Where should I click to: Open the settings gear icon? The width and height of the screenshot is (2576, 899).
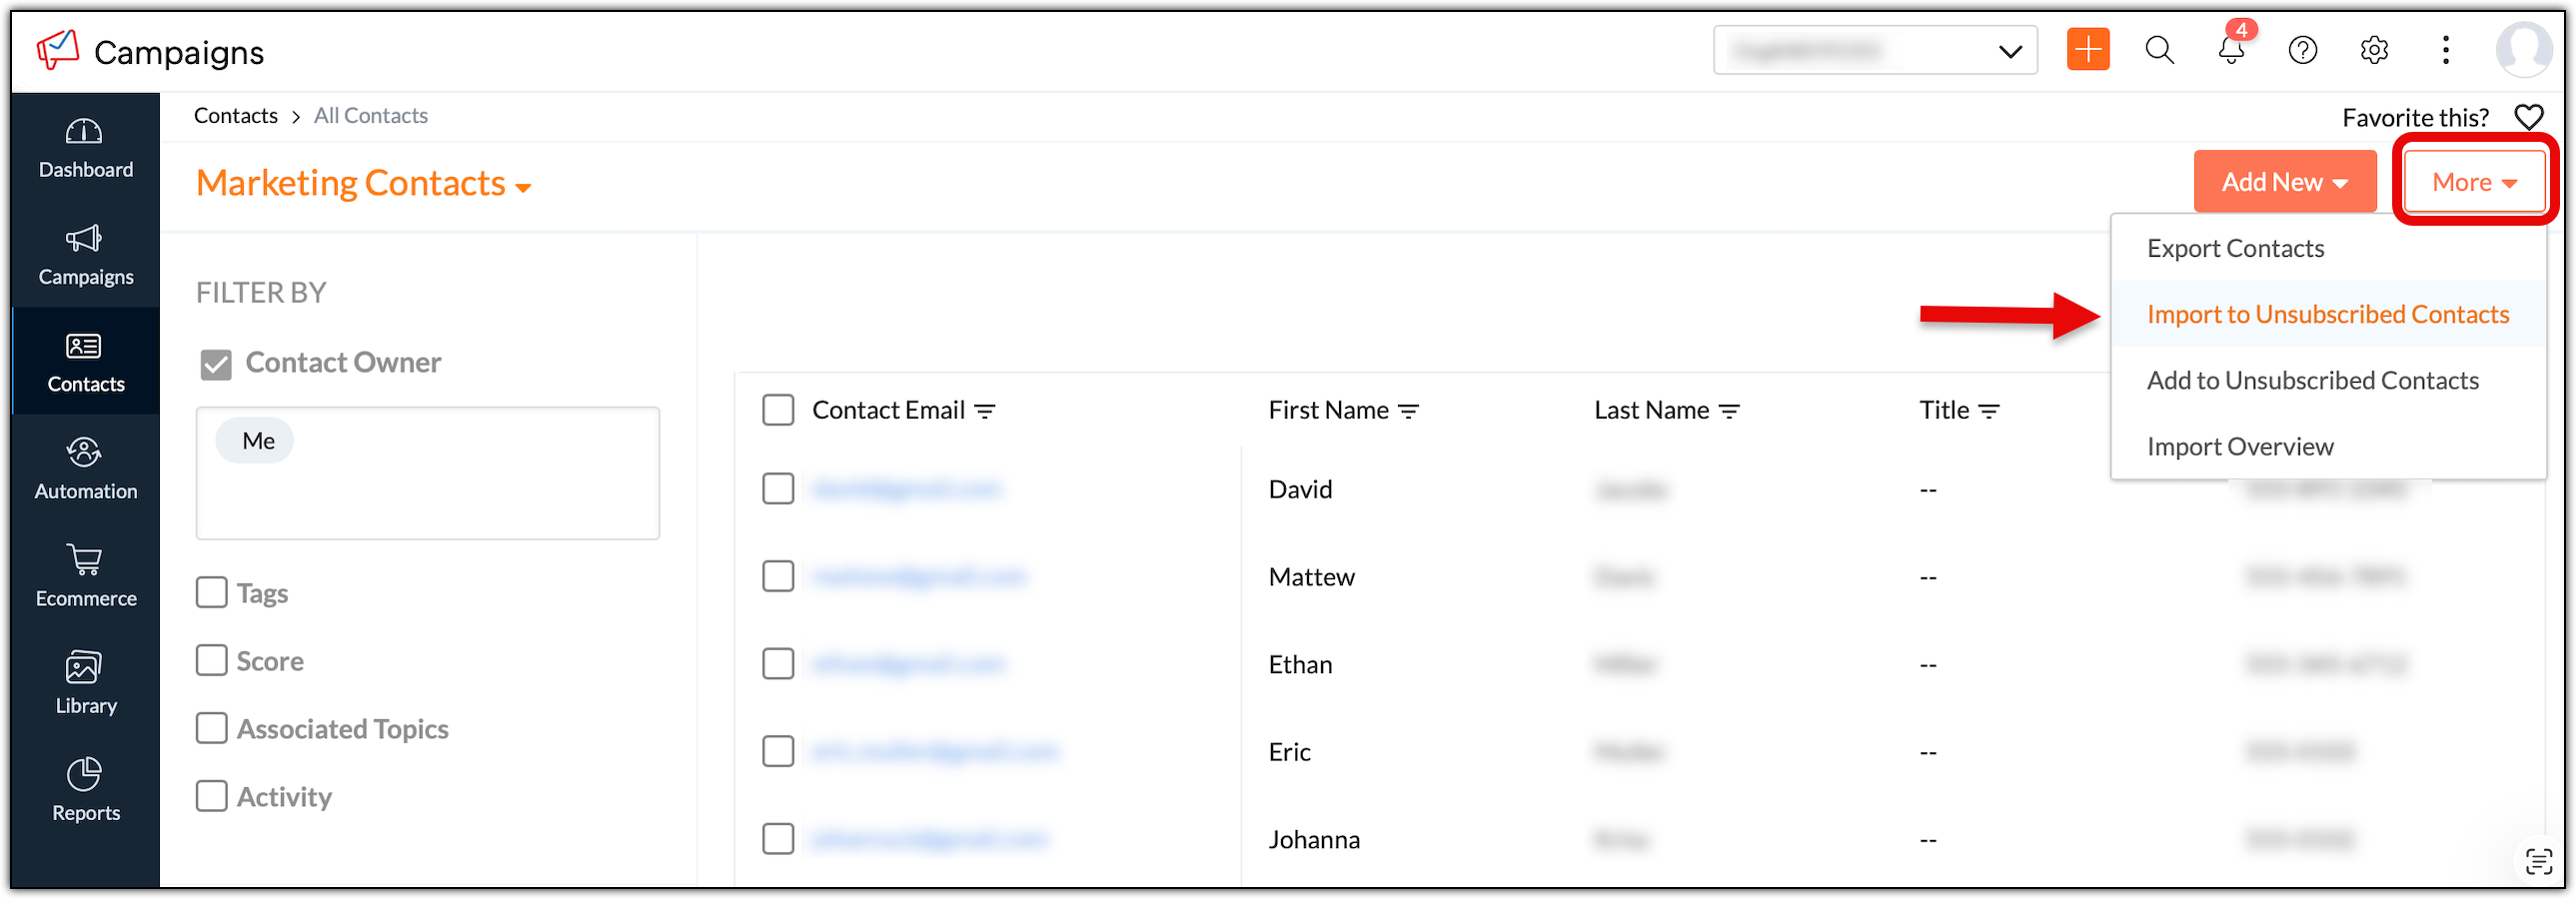tap(2374, 50)
